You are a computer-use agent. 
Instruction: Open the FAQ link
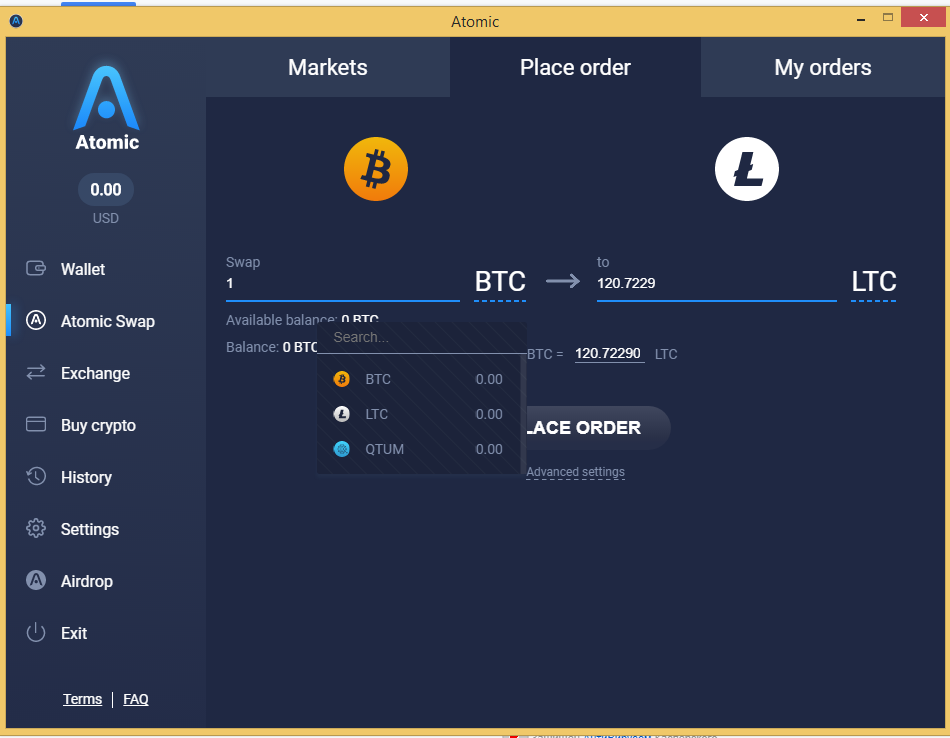point(136,699)
